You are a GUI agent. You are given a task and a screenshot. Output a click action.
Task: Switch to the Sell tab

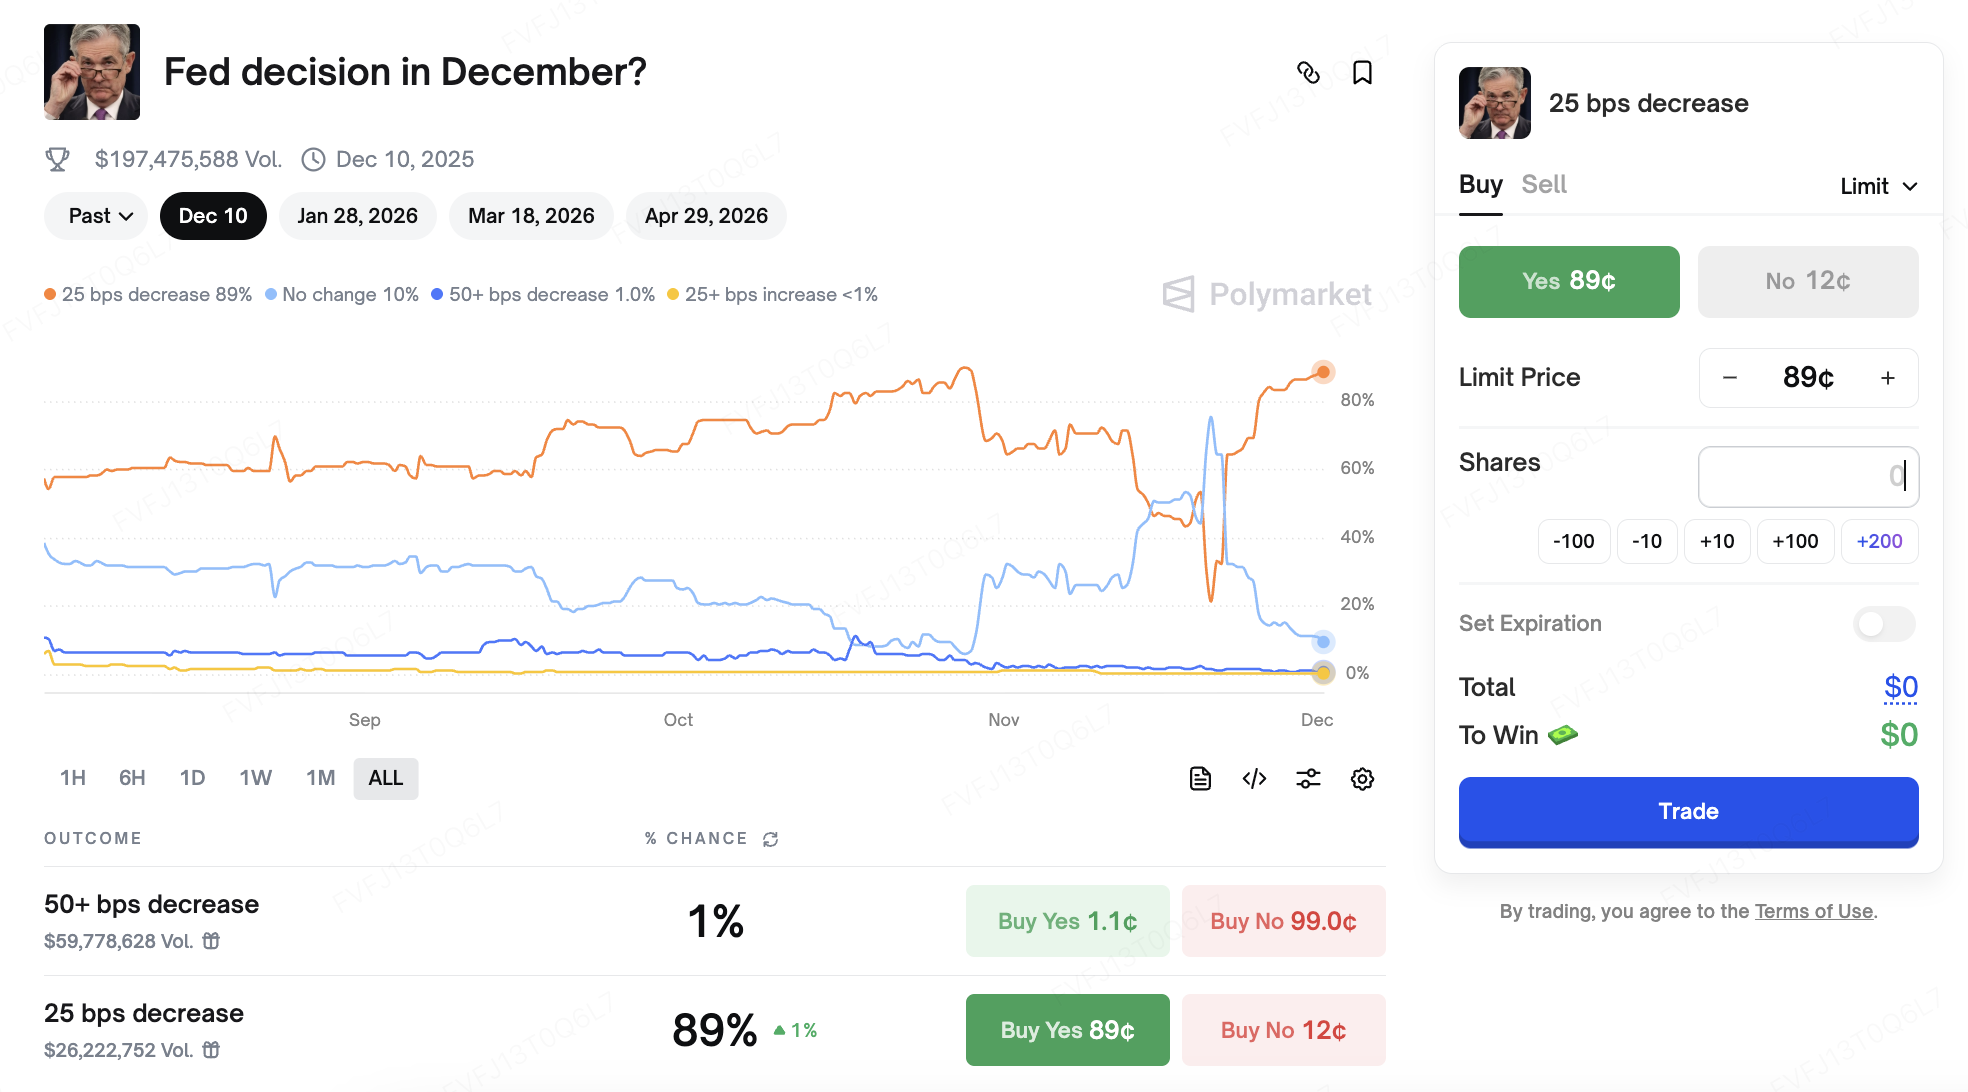[x=1543, y=185]
